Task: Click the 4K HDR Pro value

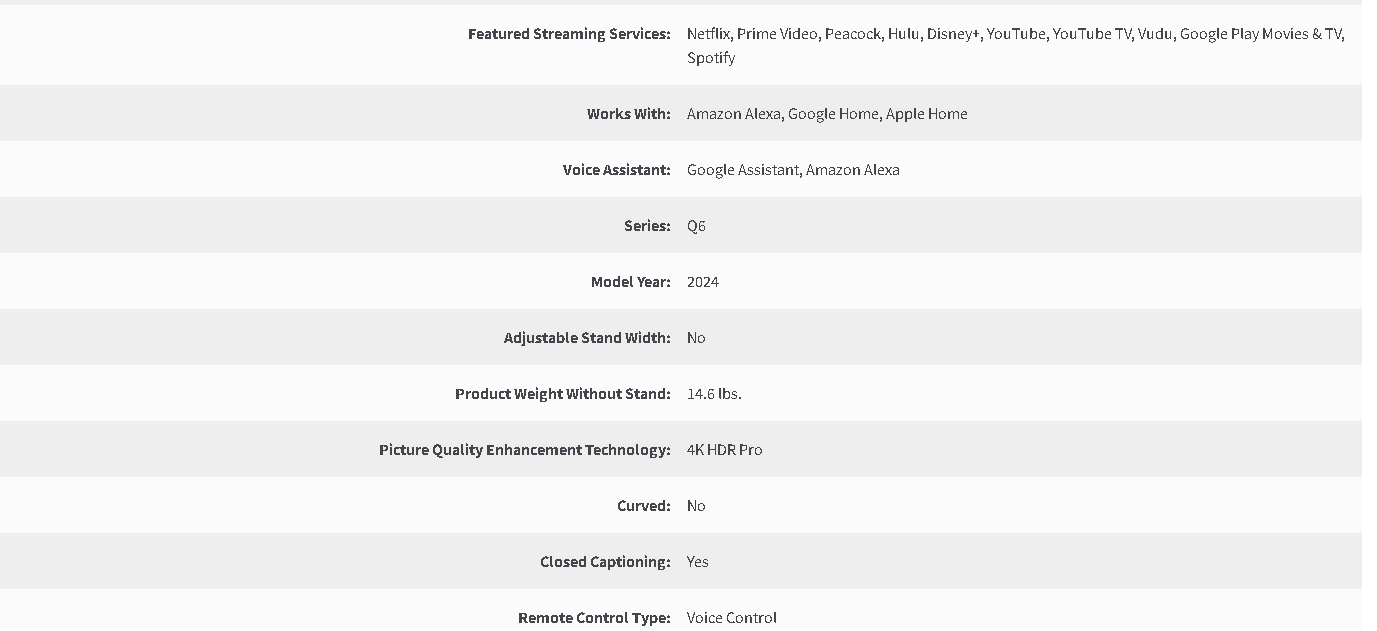Action: (x=725, y=450)
